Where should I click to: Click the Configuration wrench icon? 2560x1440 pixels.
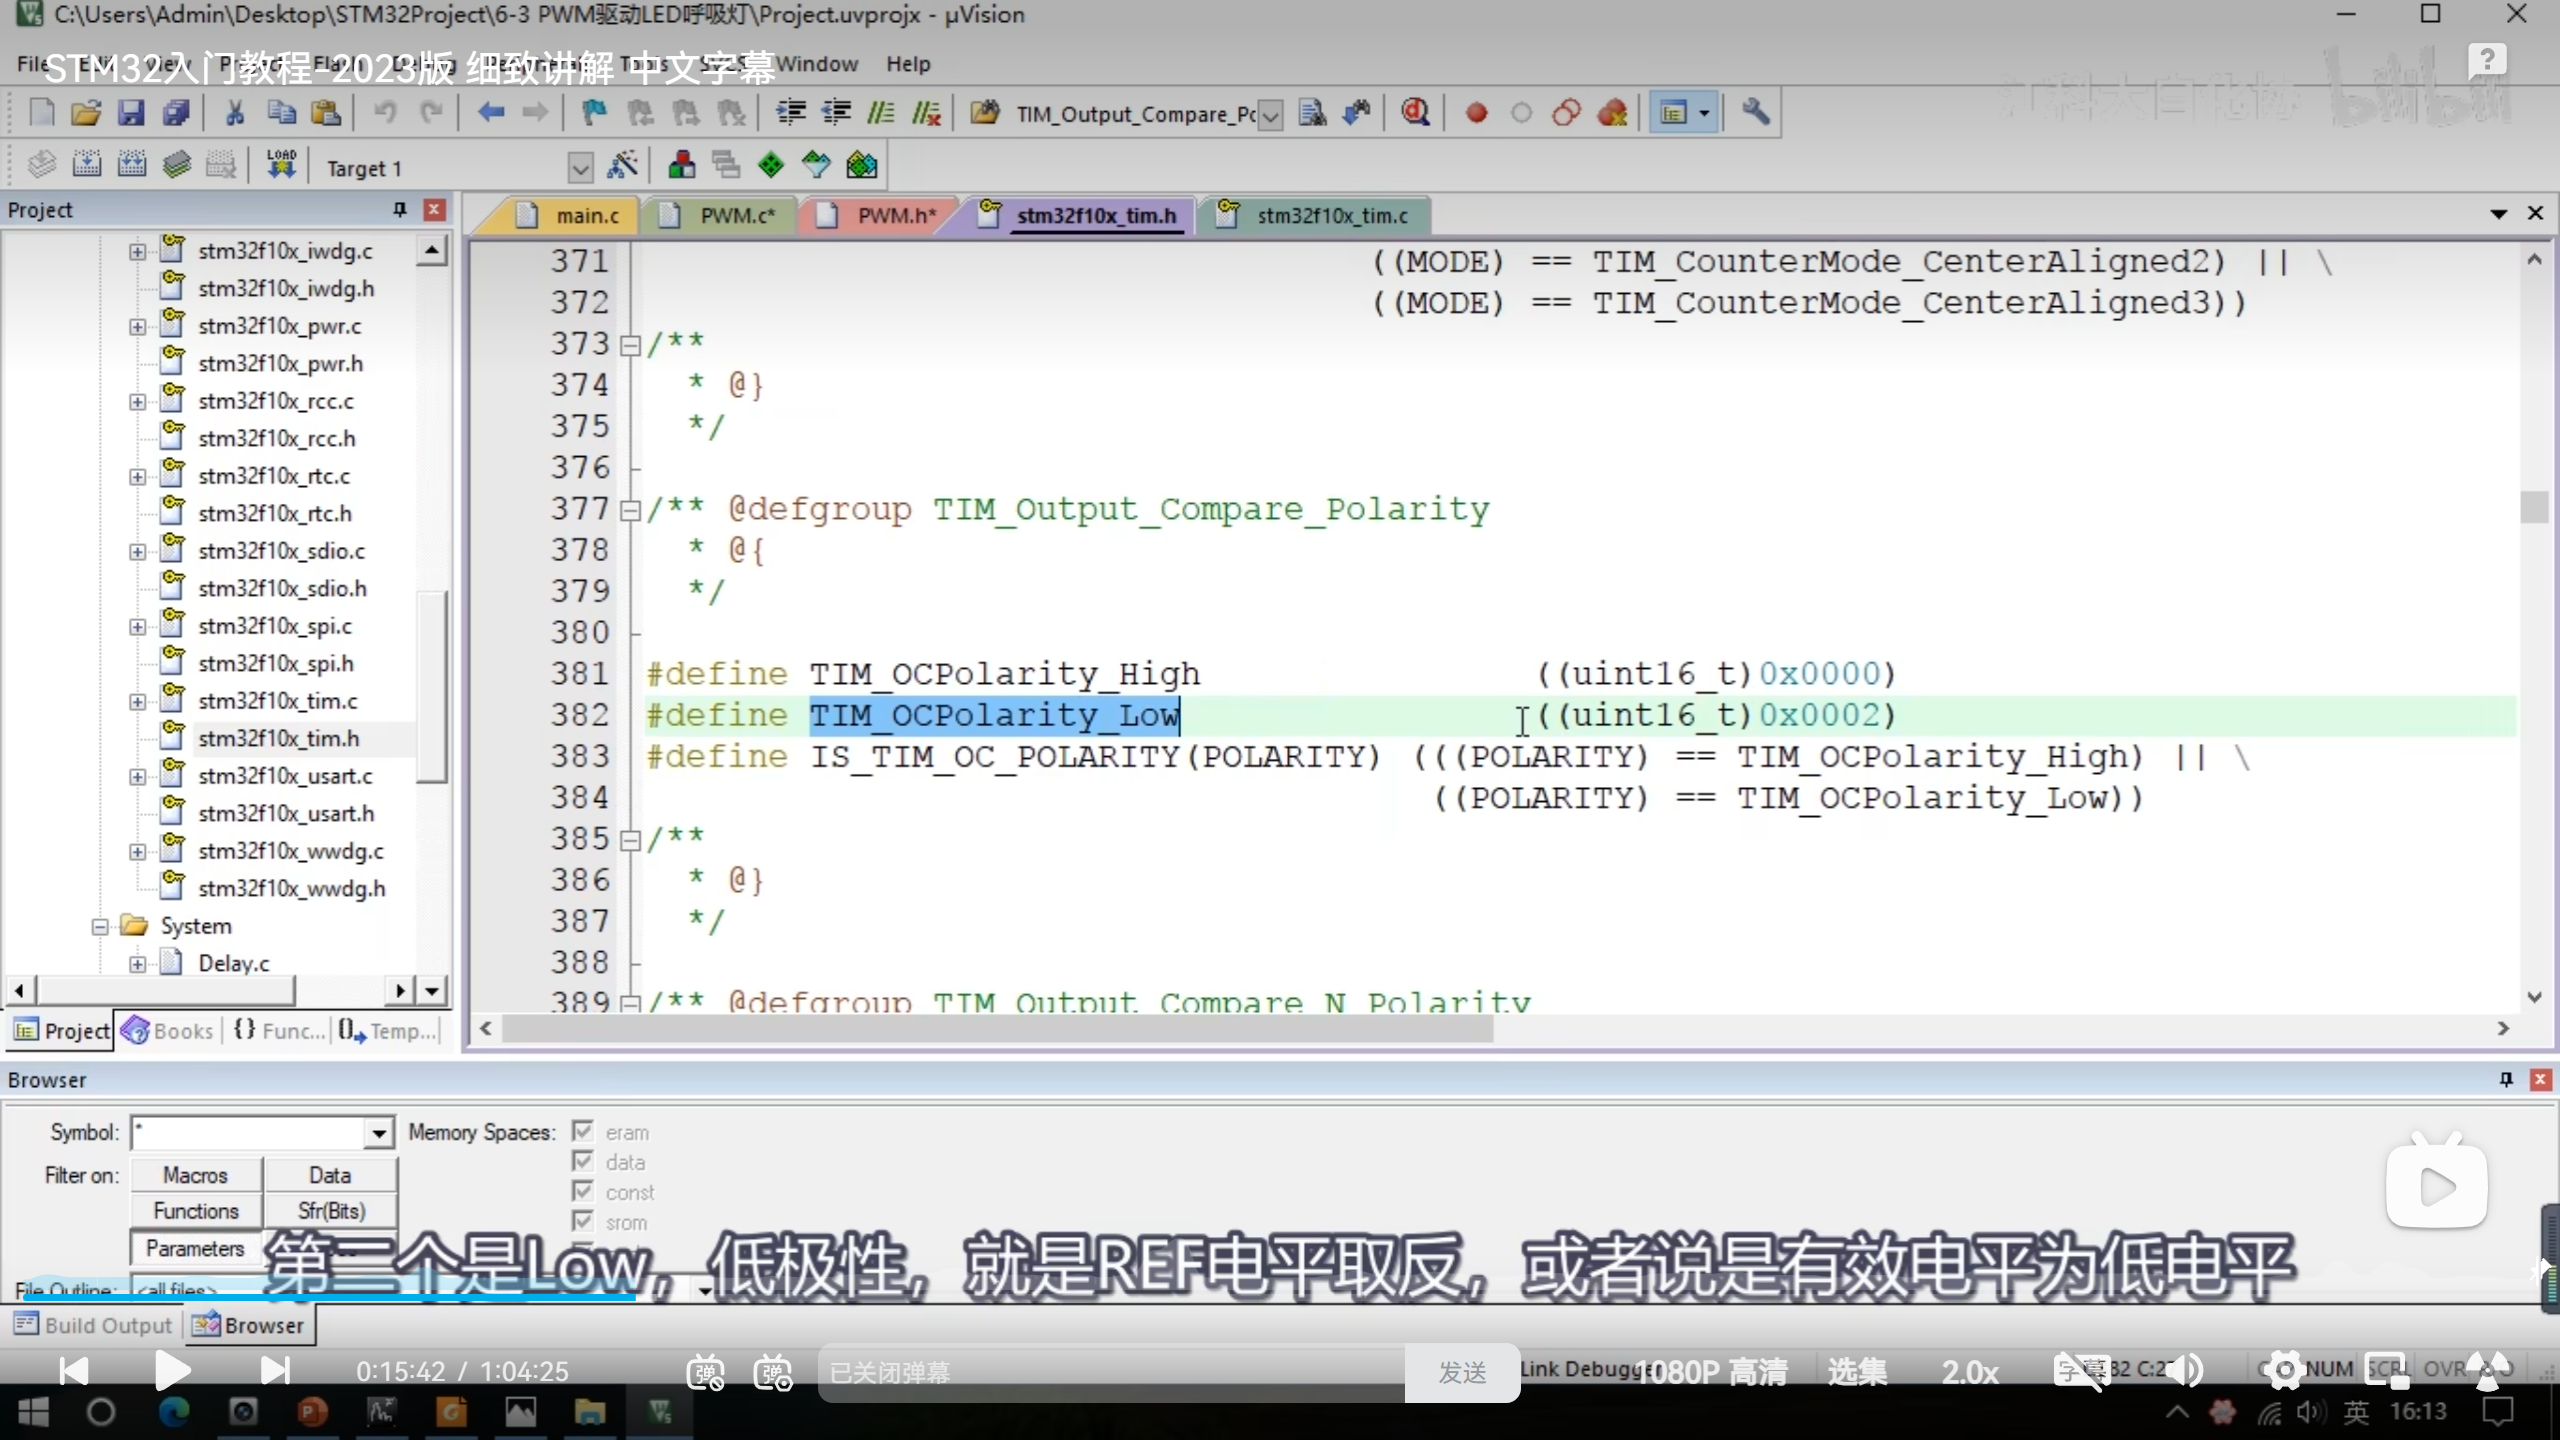tap(1755, 113)
